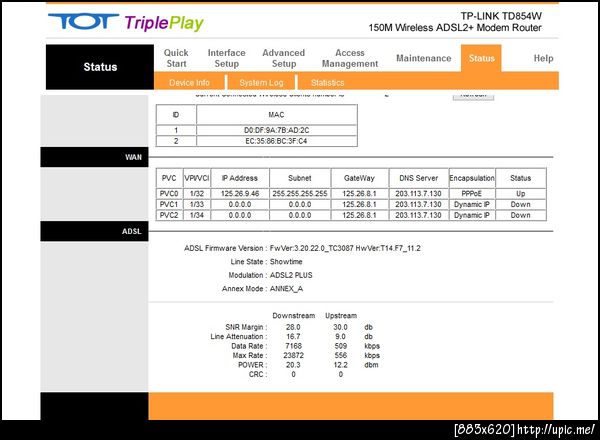Screen dimensions: 600x440
Task: Click the VPI/VCI value 1/33
Action: 197,204
